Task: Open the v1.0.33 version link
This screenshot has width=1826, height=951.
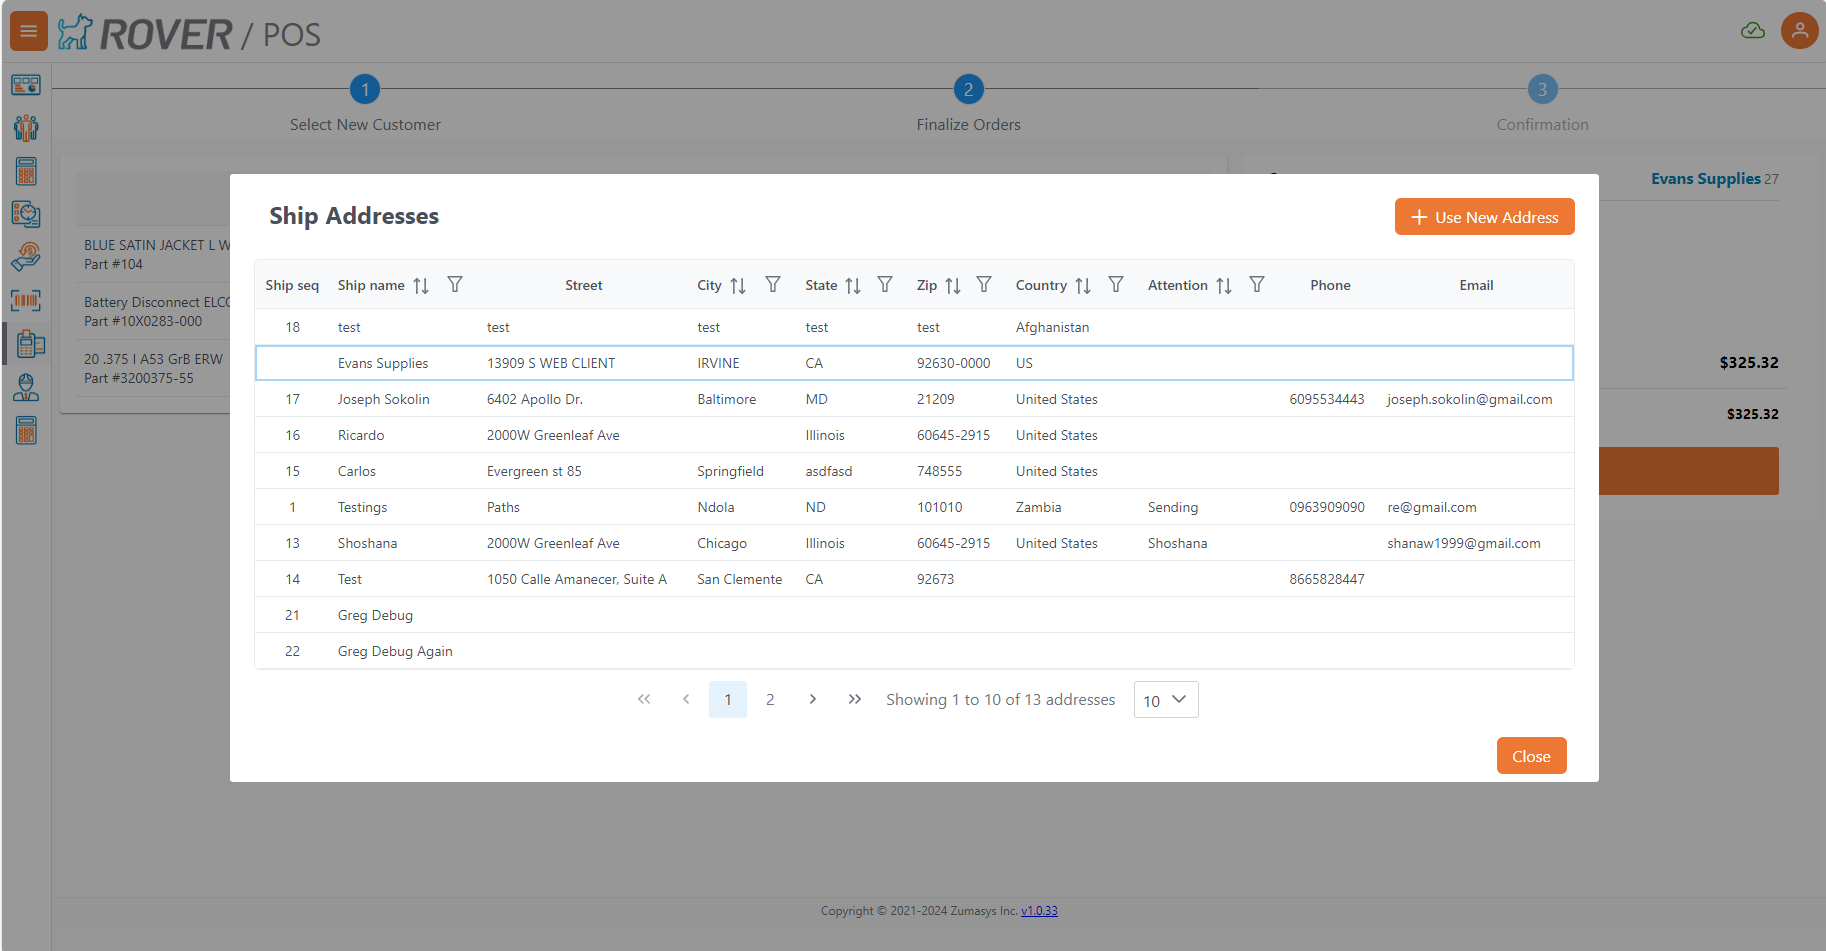Action: [x=1039, y=911]
